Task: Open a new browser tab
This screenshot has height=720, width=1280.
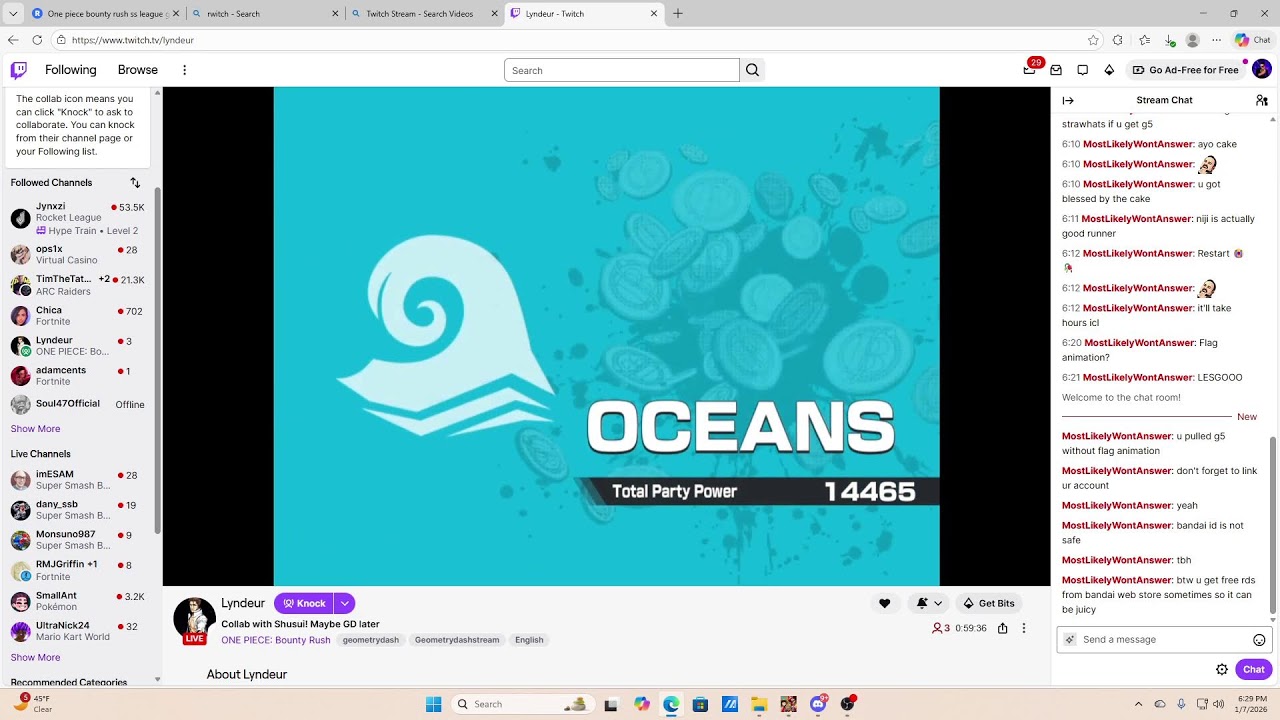Action: [x=678, y=14]
